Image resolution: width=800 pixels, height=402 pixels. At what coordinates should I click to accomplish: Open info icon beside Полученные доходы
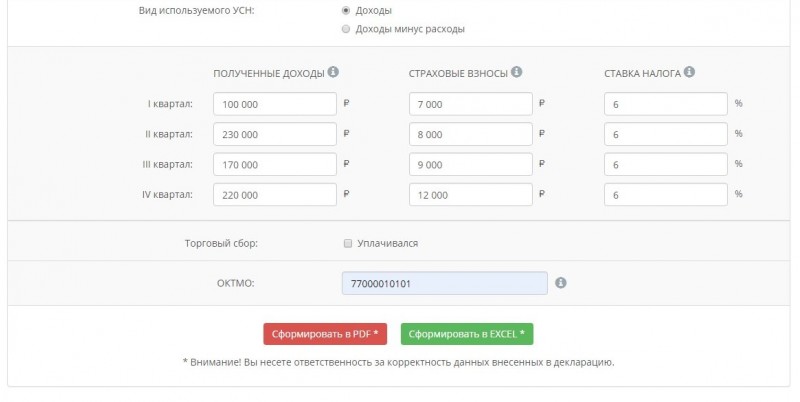click(x=333, y=72)
